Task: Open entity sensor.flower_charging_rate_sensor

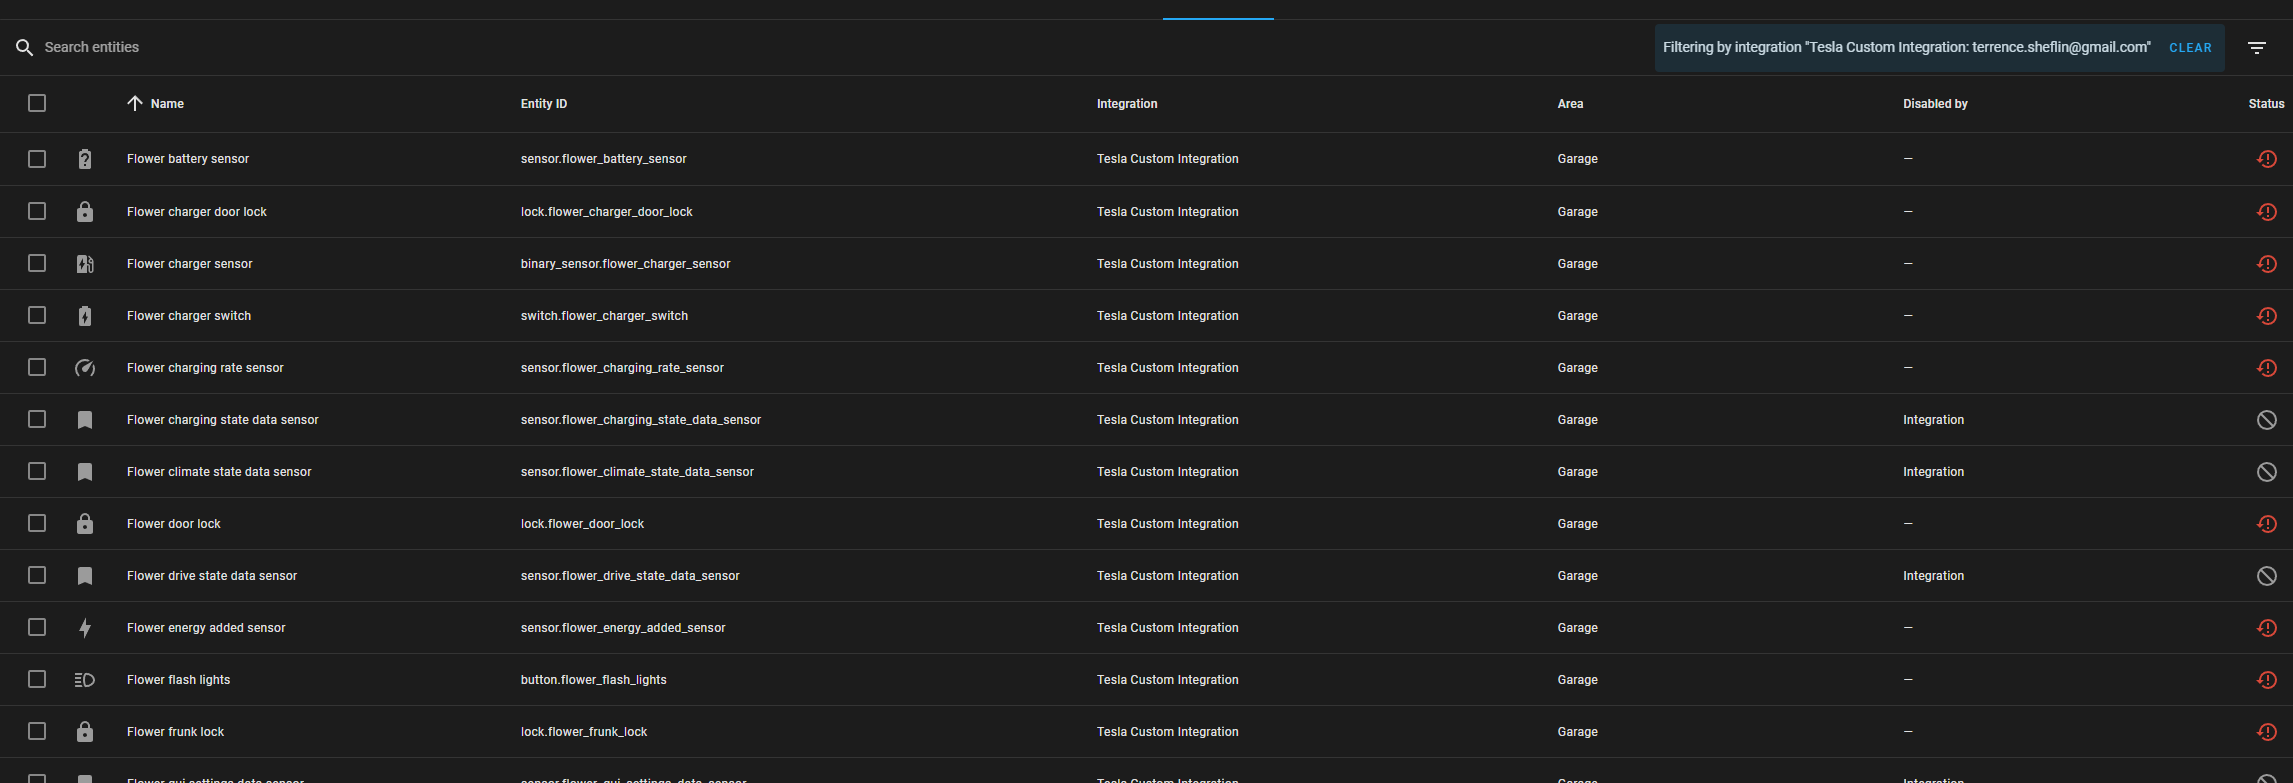Action: [x=622, y=368]
